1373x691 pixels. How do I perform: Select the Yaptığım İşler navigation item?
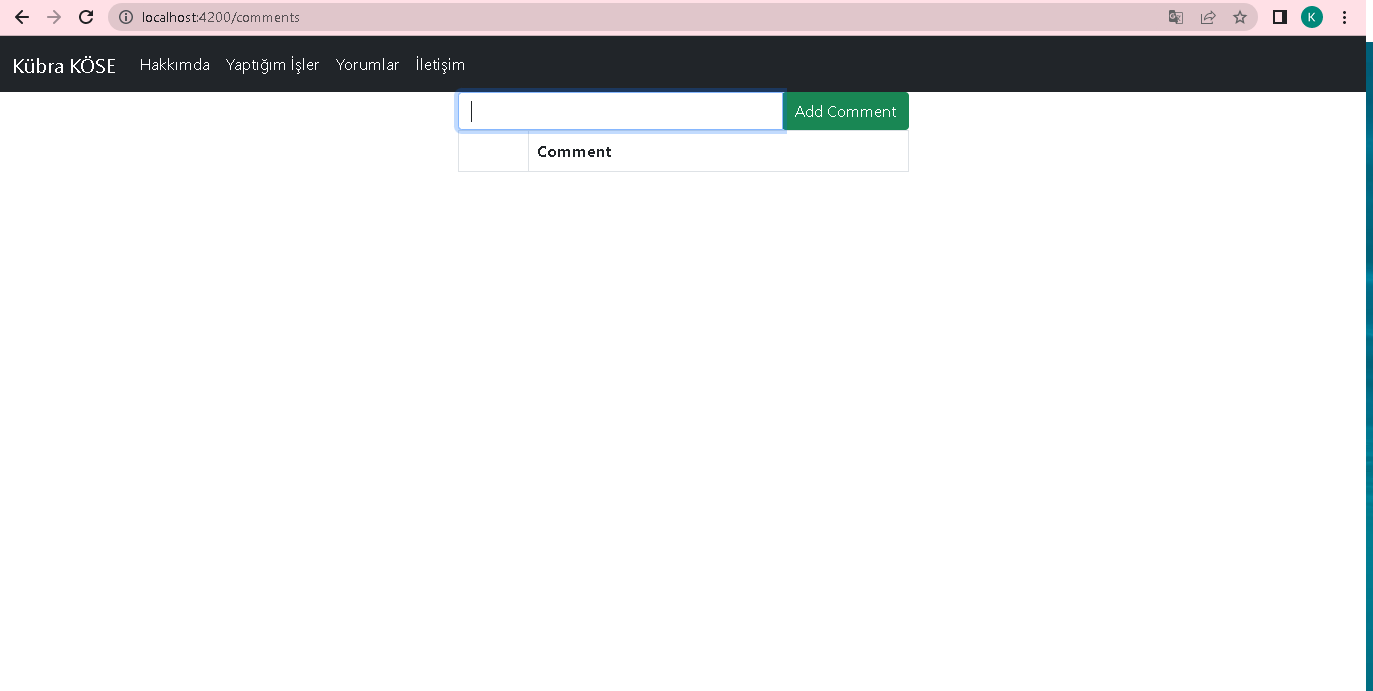click(272, 64)
